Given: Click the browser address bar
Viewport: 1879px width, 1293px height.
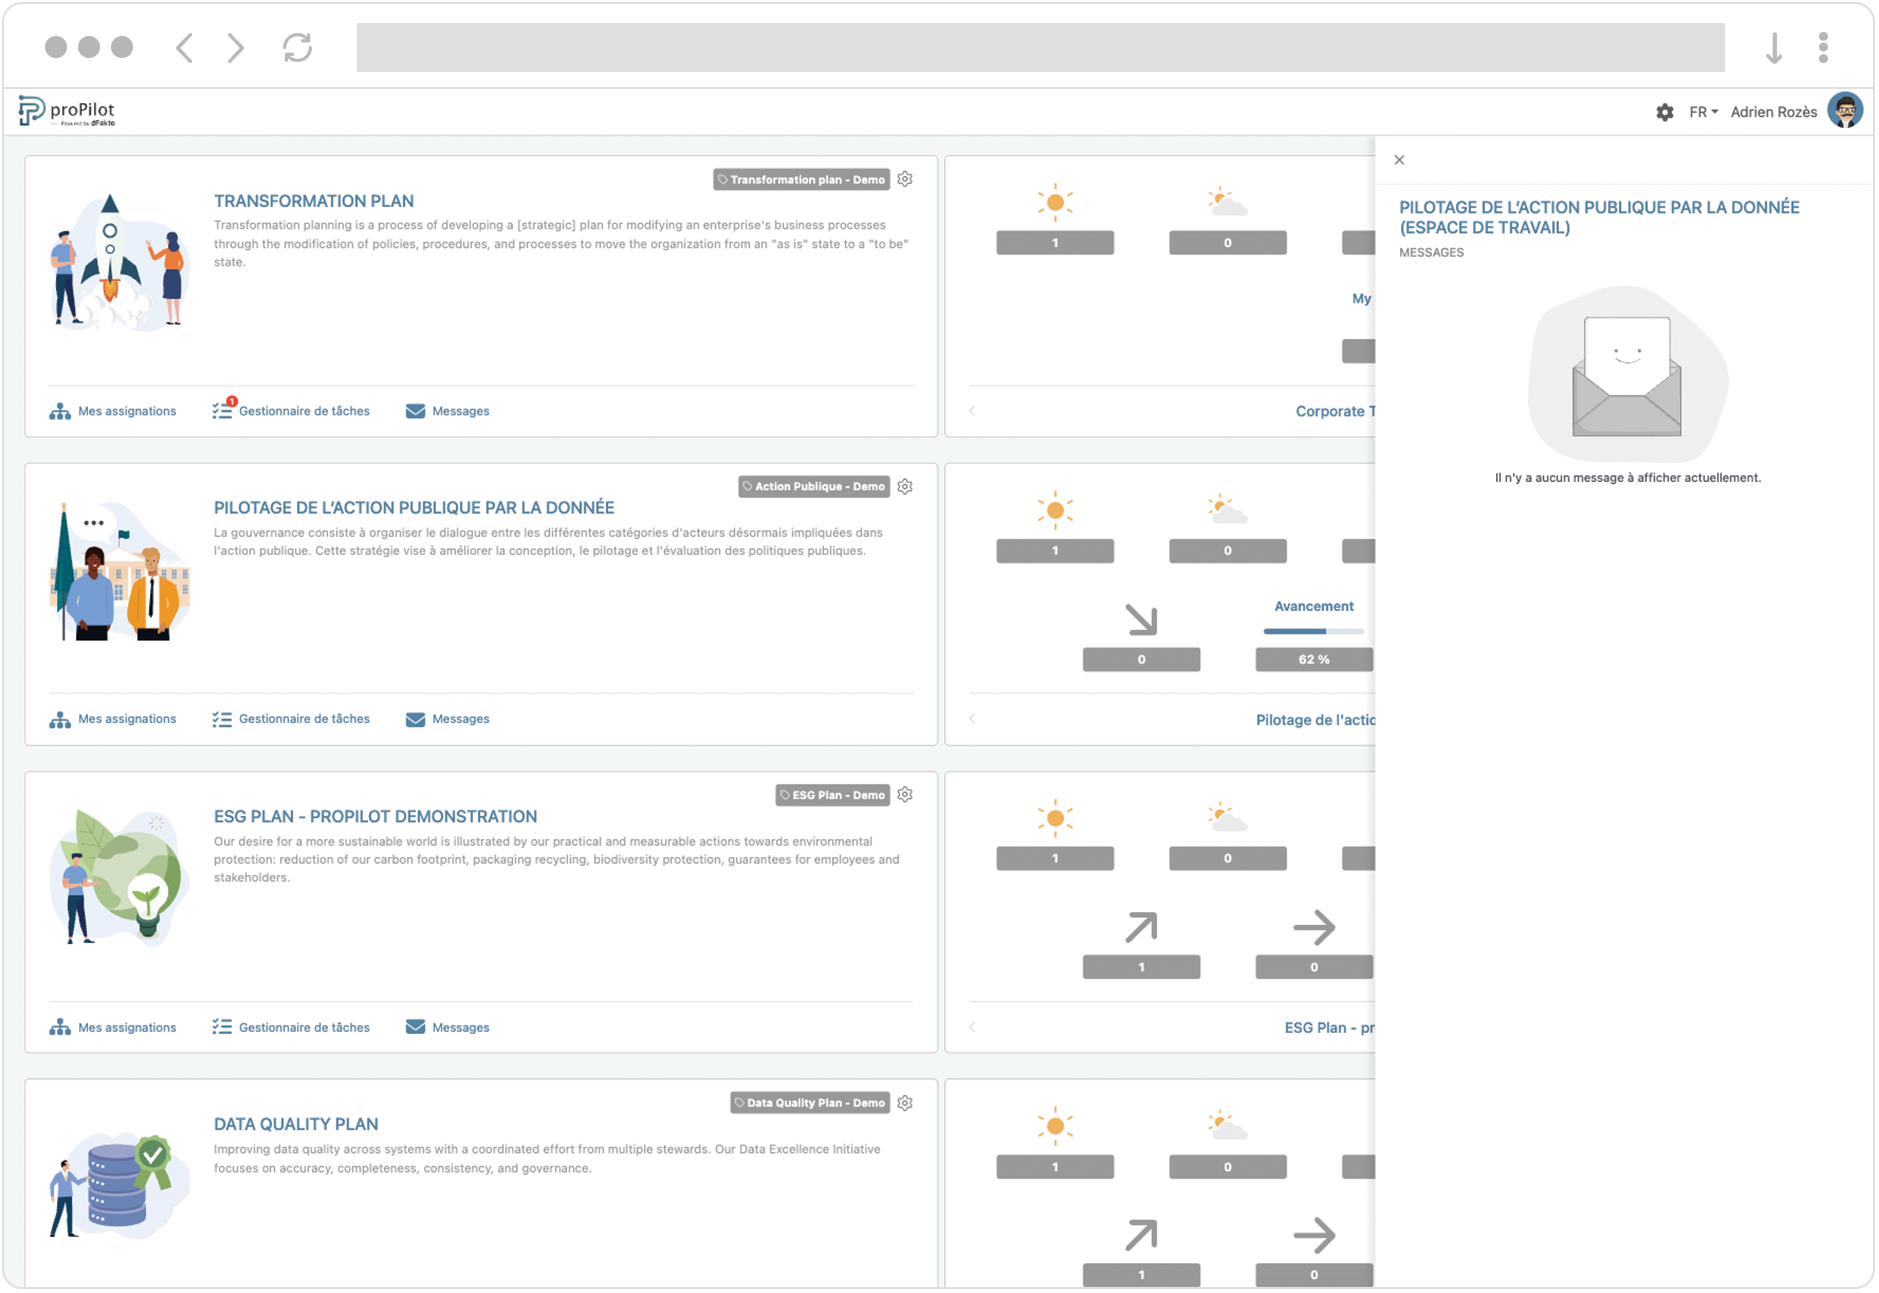Looking at the screenshot, I should coord(1040,48).
